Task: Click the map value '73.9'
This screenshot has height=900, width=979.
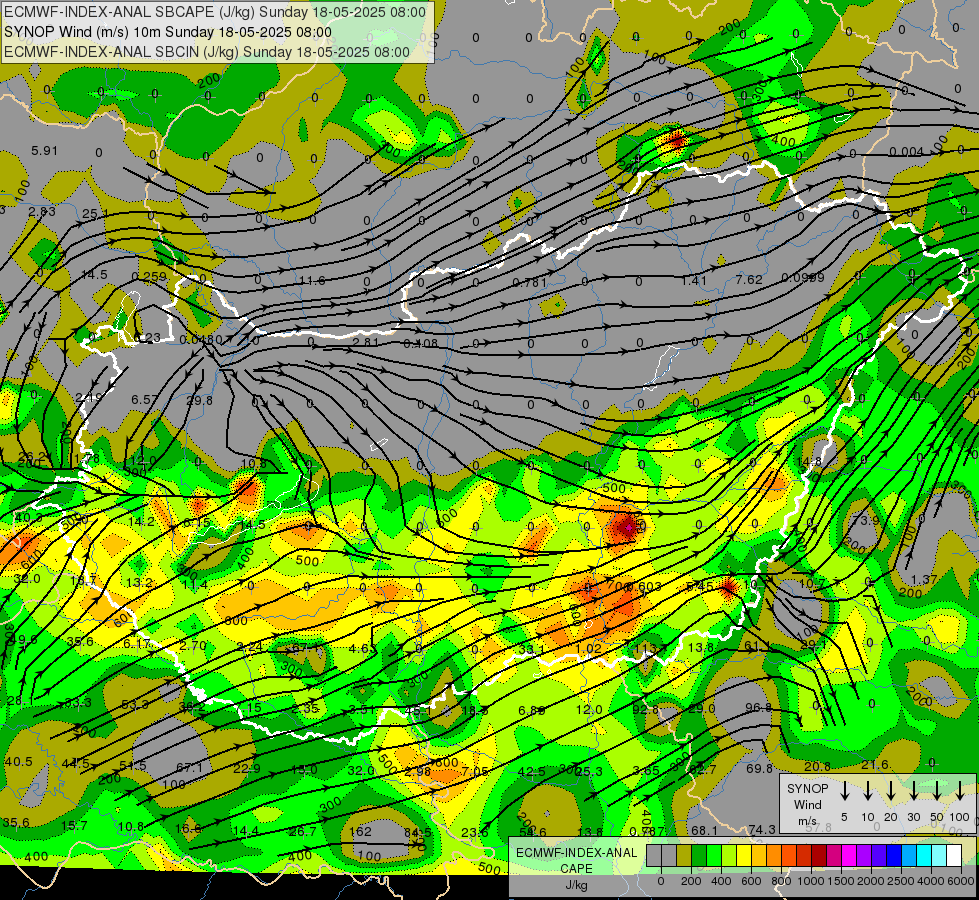Action: pyautogui.click(x=865, y=520)
